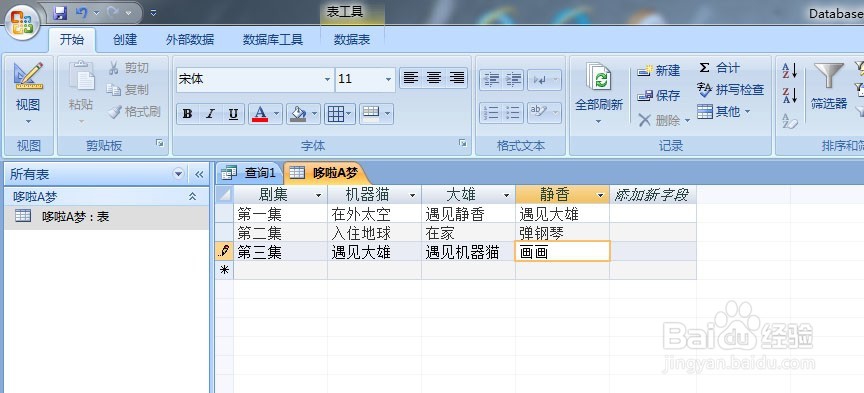Click the increase indent icon
This screenshot has width=864, height=393.
[x=513, y=80]
